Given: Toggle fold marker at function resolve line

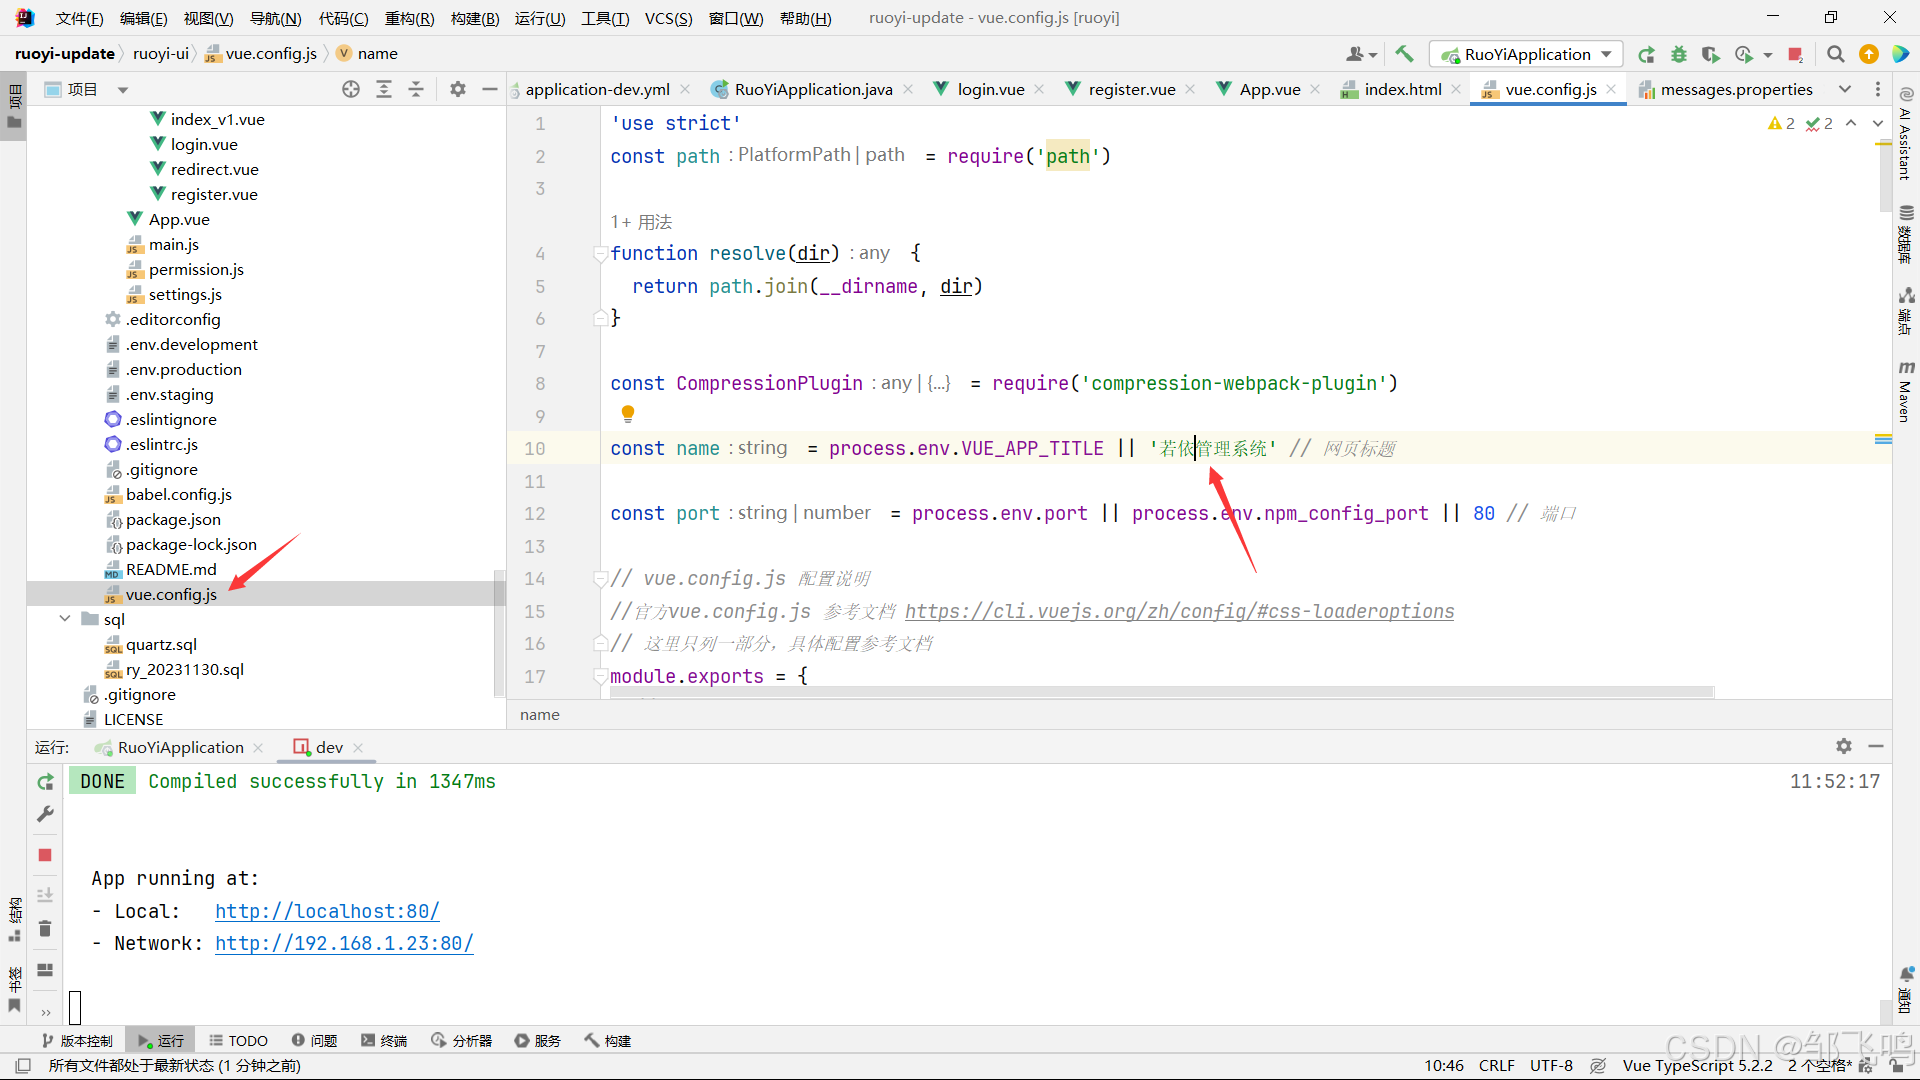Looking at the screenshot, I should [600, 254].
